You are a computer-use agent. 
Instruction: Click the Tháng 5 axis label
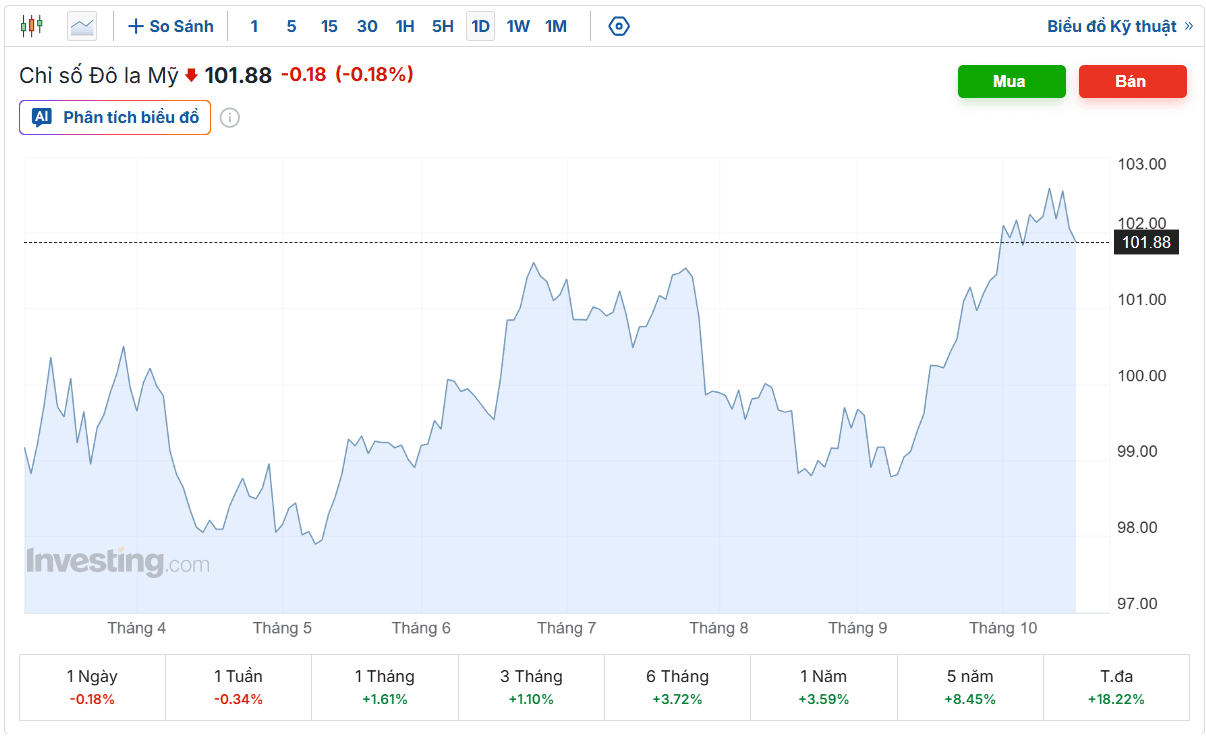click(282, 628)
